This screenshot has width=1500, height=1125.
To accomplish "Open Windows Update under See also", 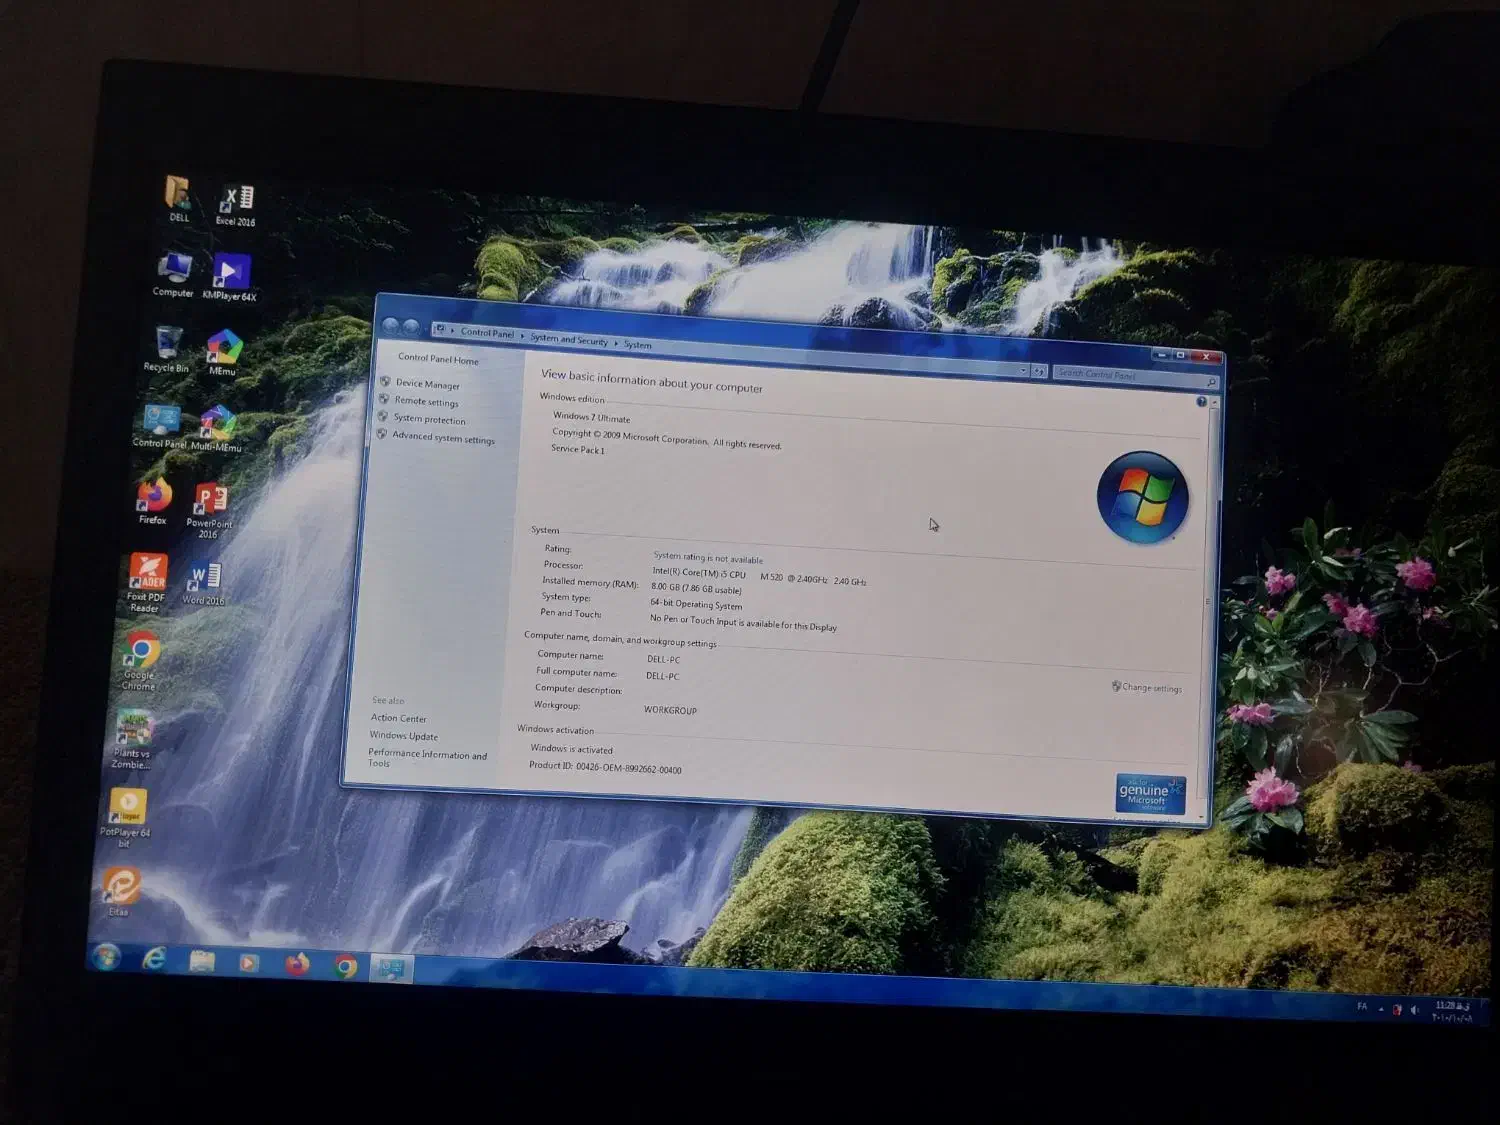I will coord(403,736).
